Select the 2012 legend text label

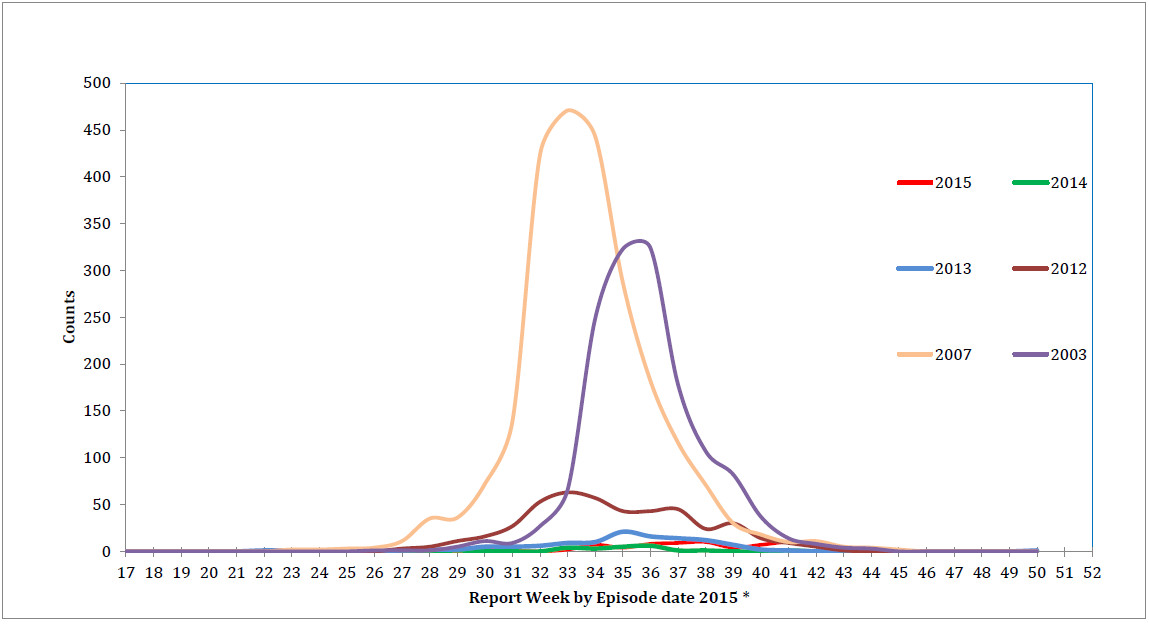tap(1069, 269)
